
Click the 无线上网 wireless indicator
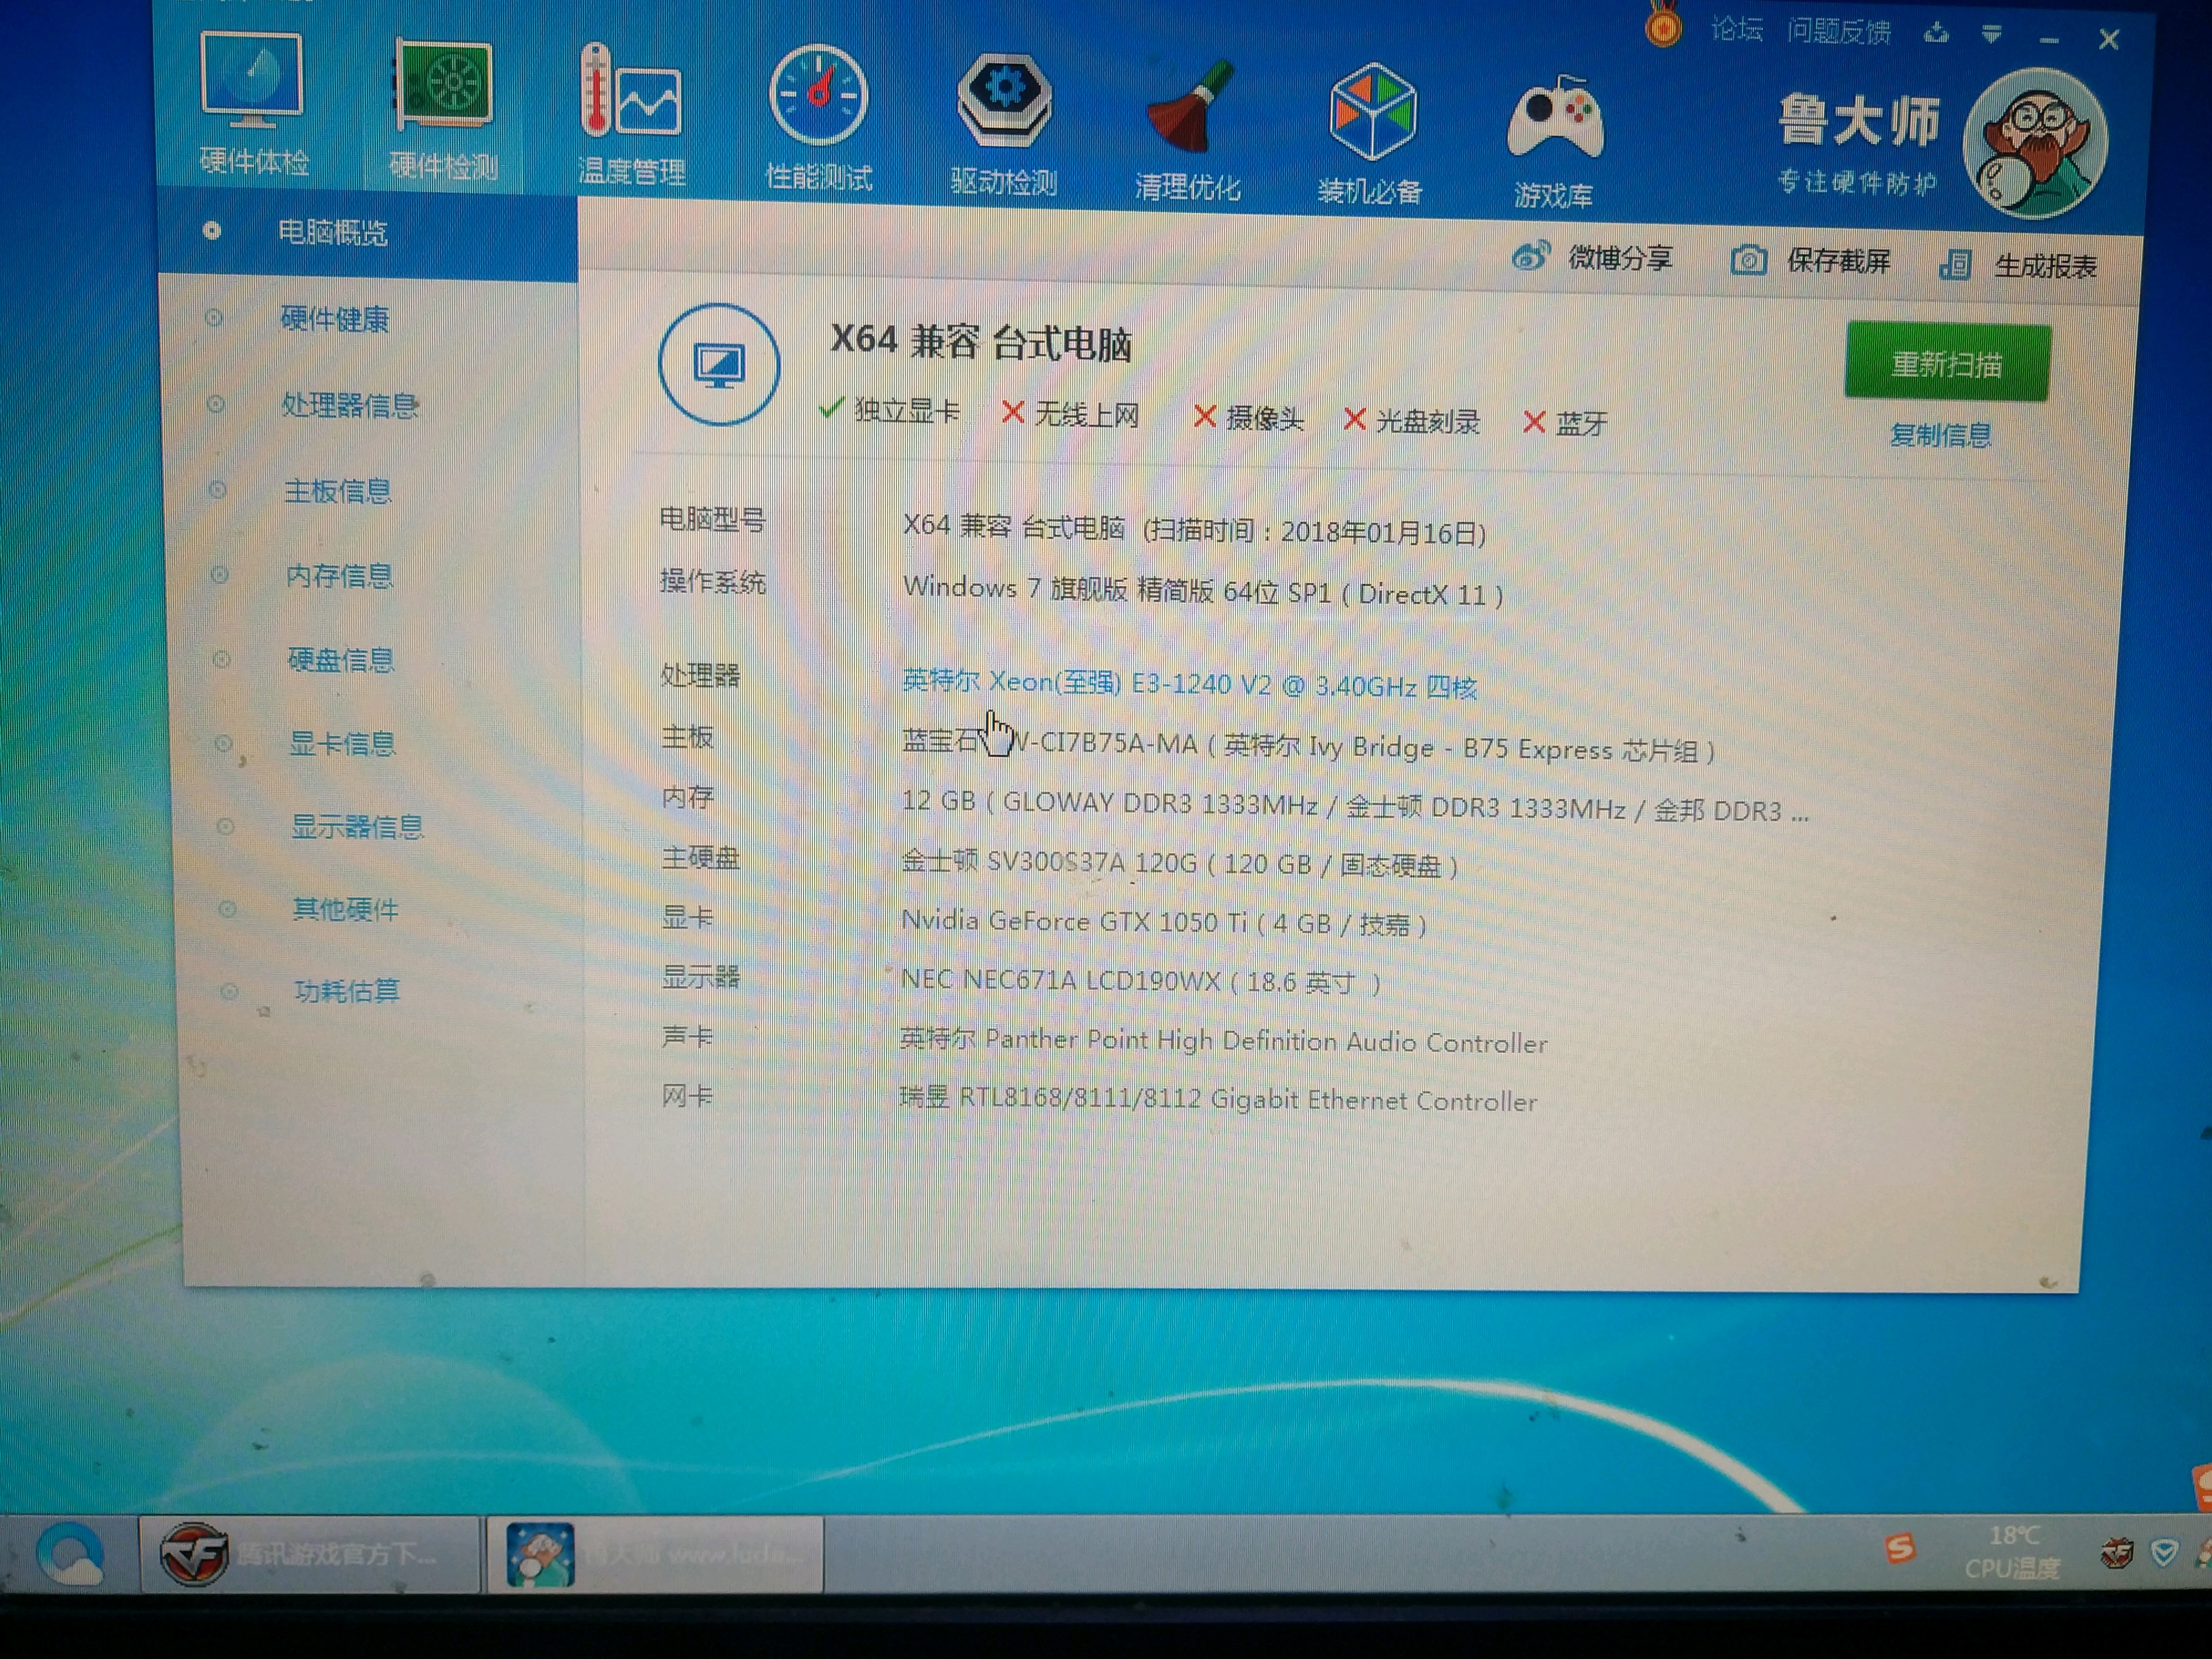pos(1070,414)
